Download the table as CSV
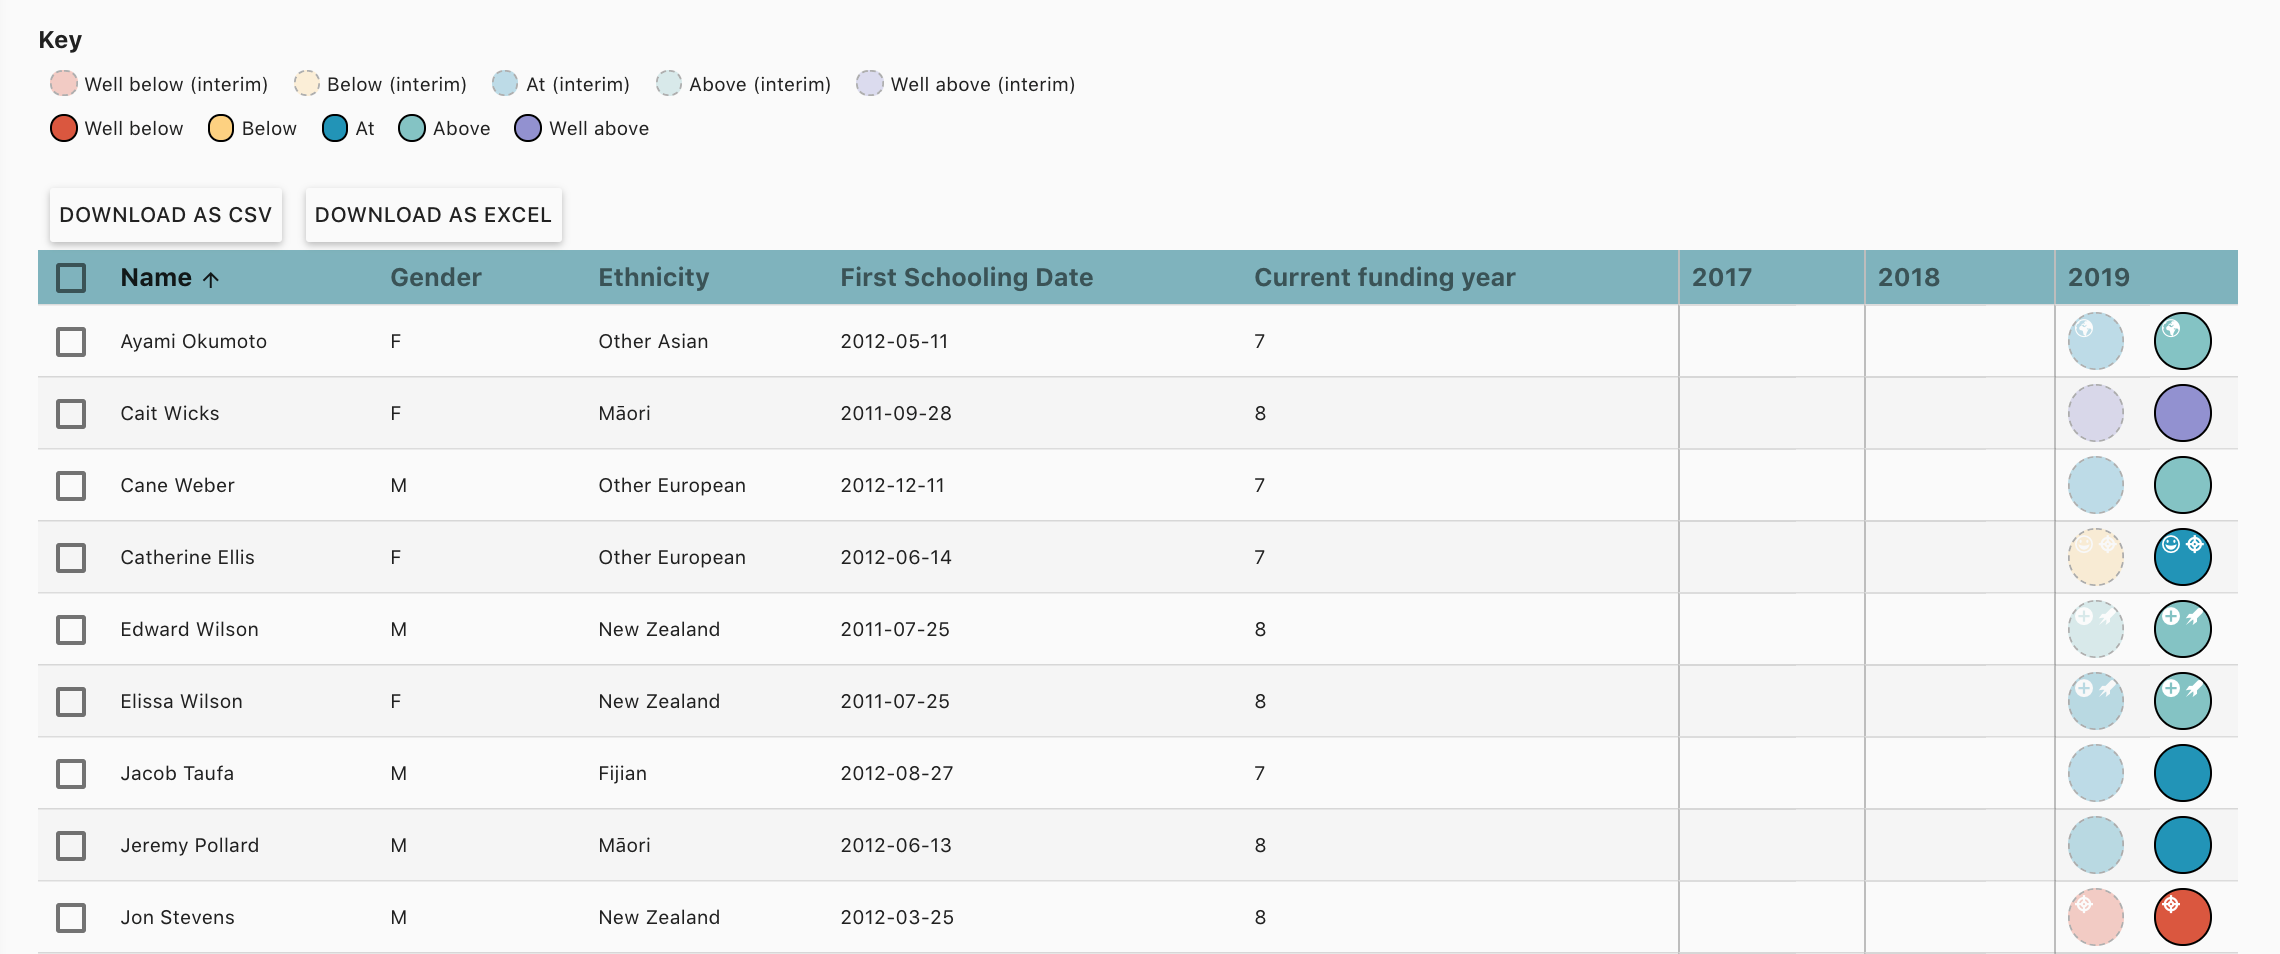 click(x=166, y=215)
